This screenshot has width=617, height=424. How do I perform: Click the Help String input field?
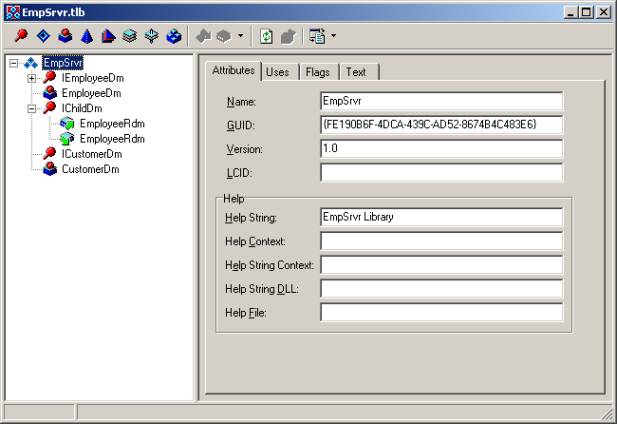click(441, 216)
